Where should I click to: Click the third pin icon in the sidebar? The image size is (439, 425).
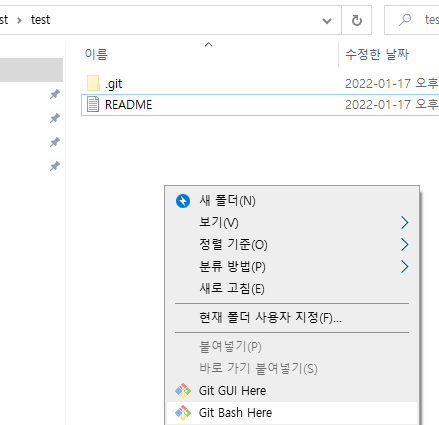(55, 142)
